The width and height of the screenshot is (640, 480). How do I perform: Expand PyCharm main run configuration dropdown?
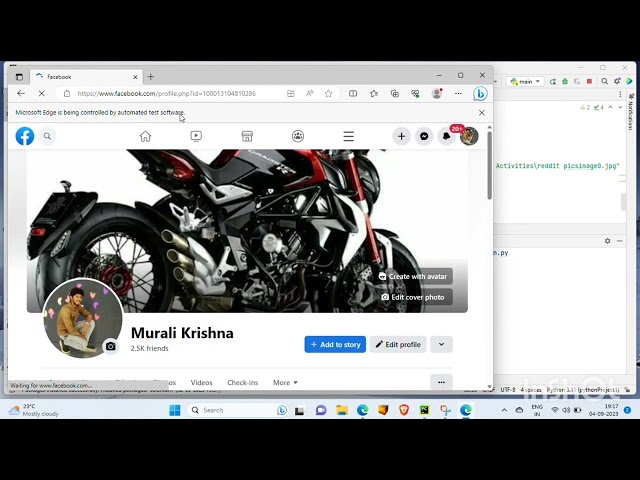[x=525, y=82]
